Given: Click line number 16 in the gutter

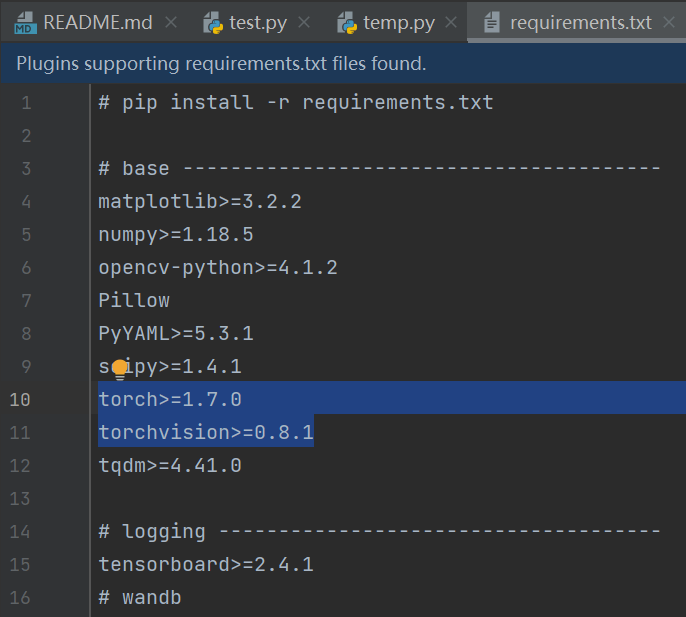Looking at the screenshot, I should (x=20, y=598).
